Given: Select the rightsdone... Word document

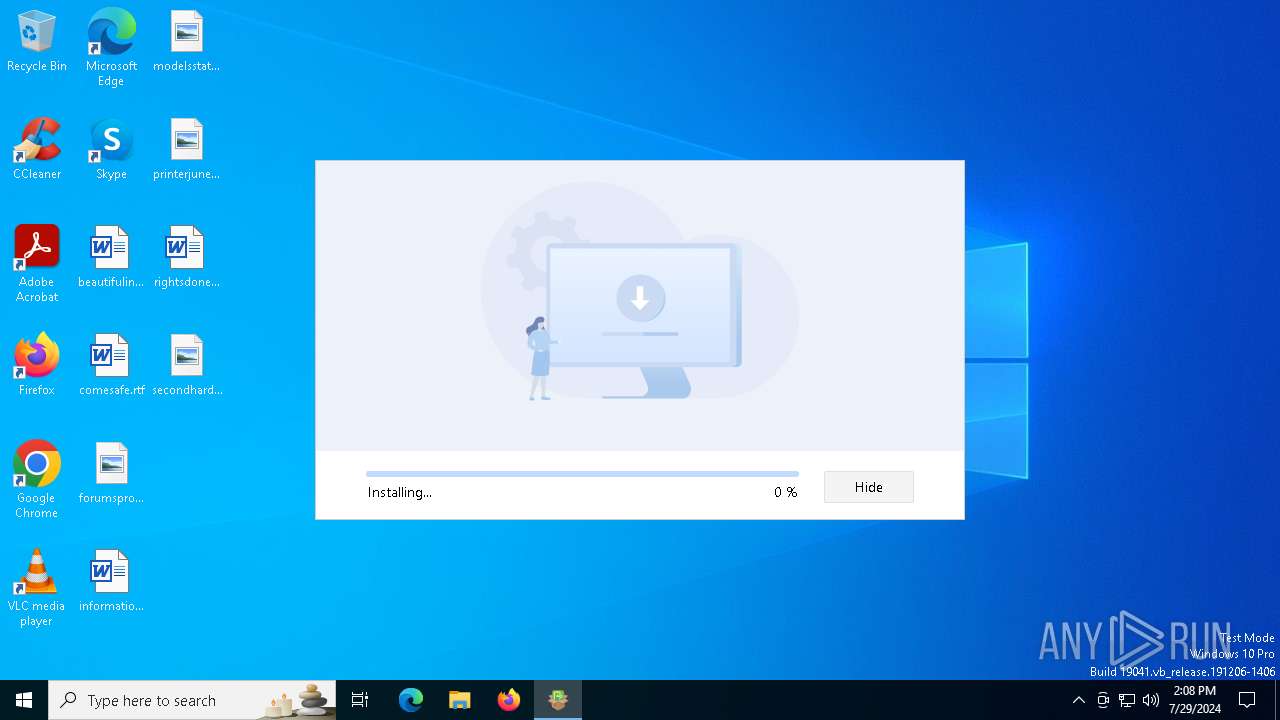Looking at the screenshot, I should (x=186, y=258).
